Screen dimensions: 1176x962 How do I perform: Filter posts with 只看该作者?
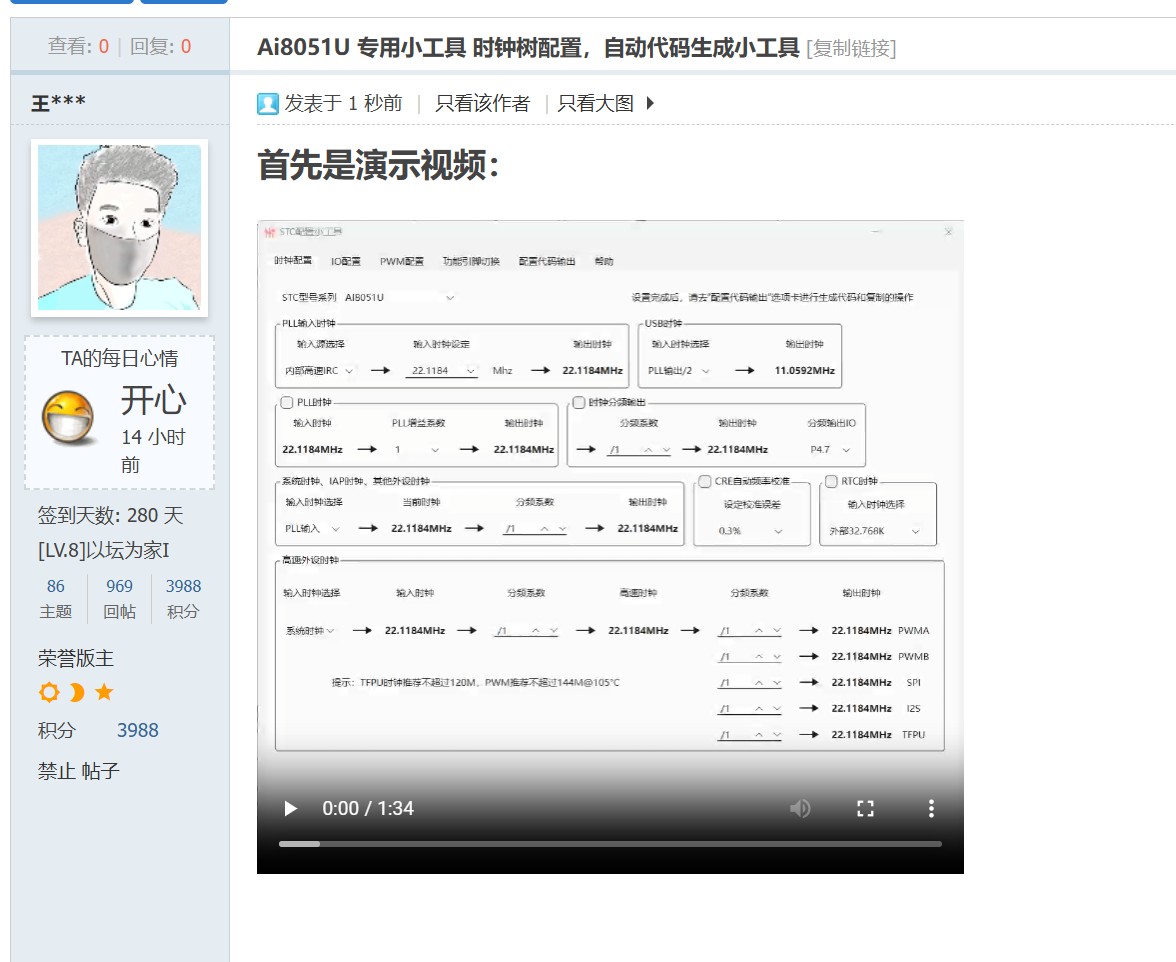pyautogui.click(x=482, y=103)
